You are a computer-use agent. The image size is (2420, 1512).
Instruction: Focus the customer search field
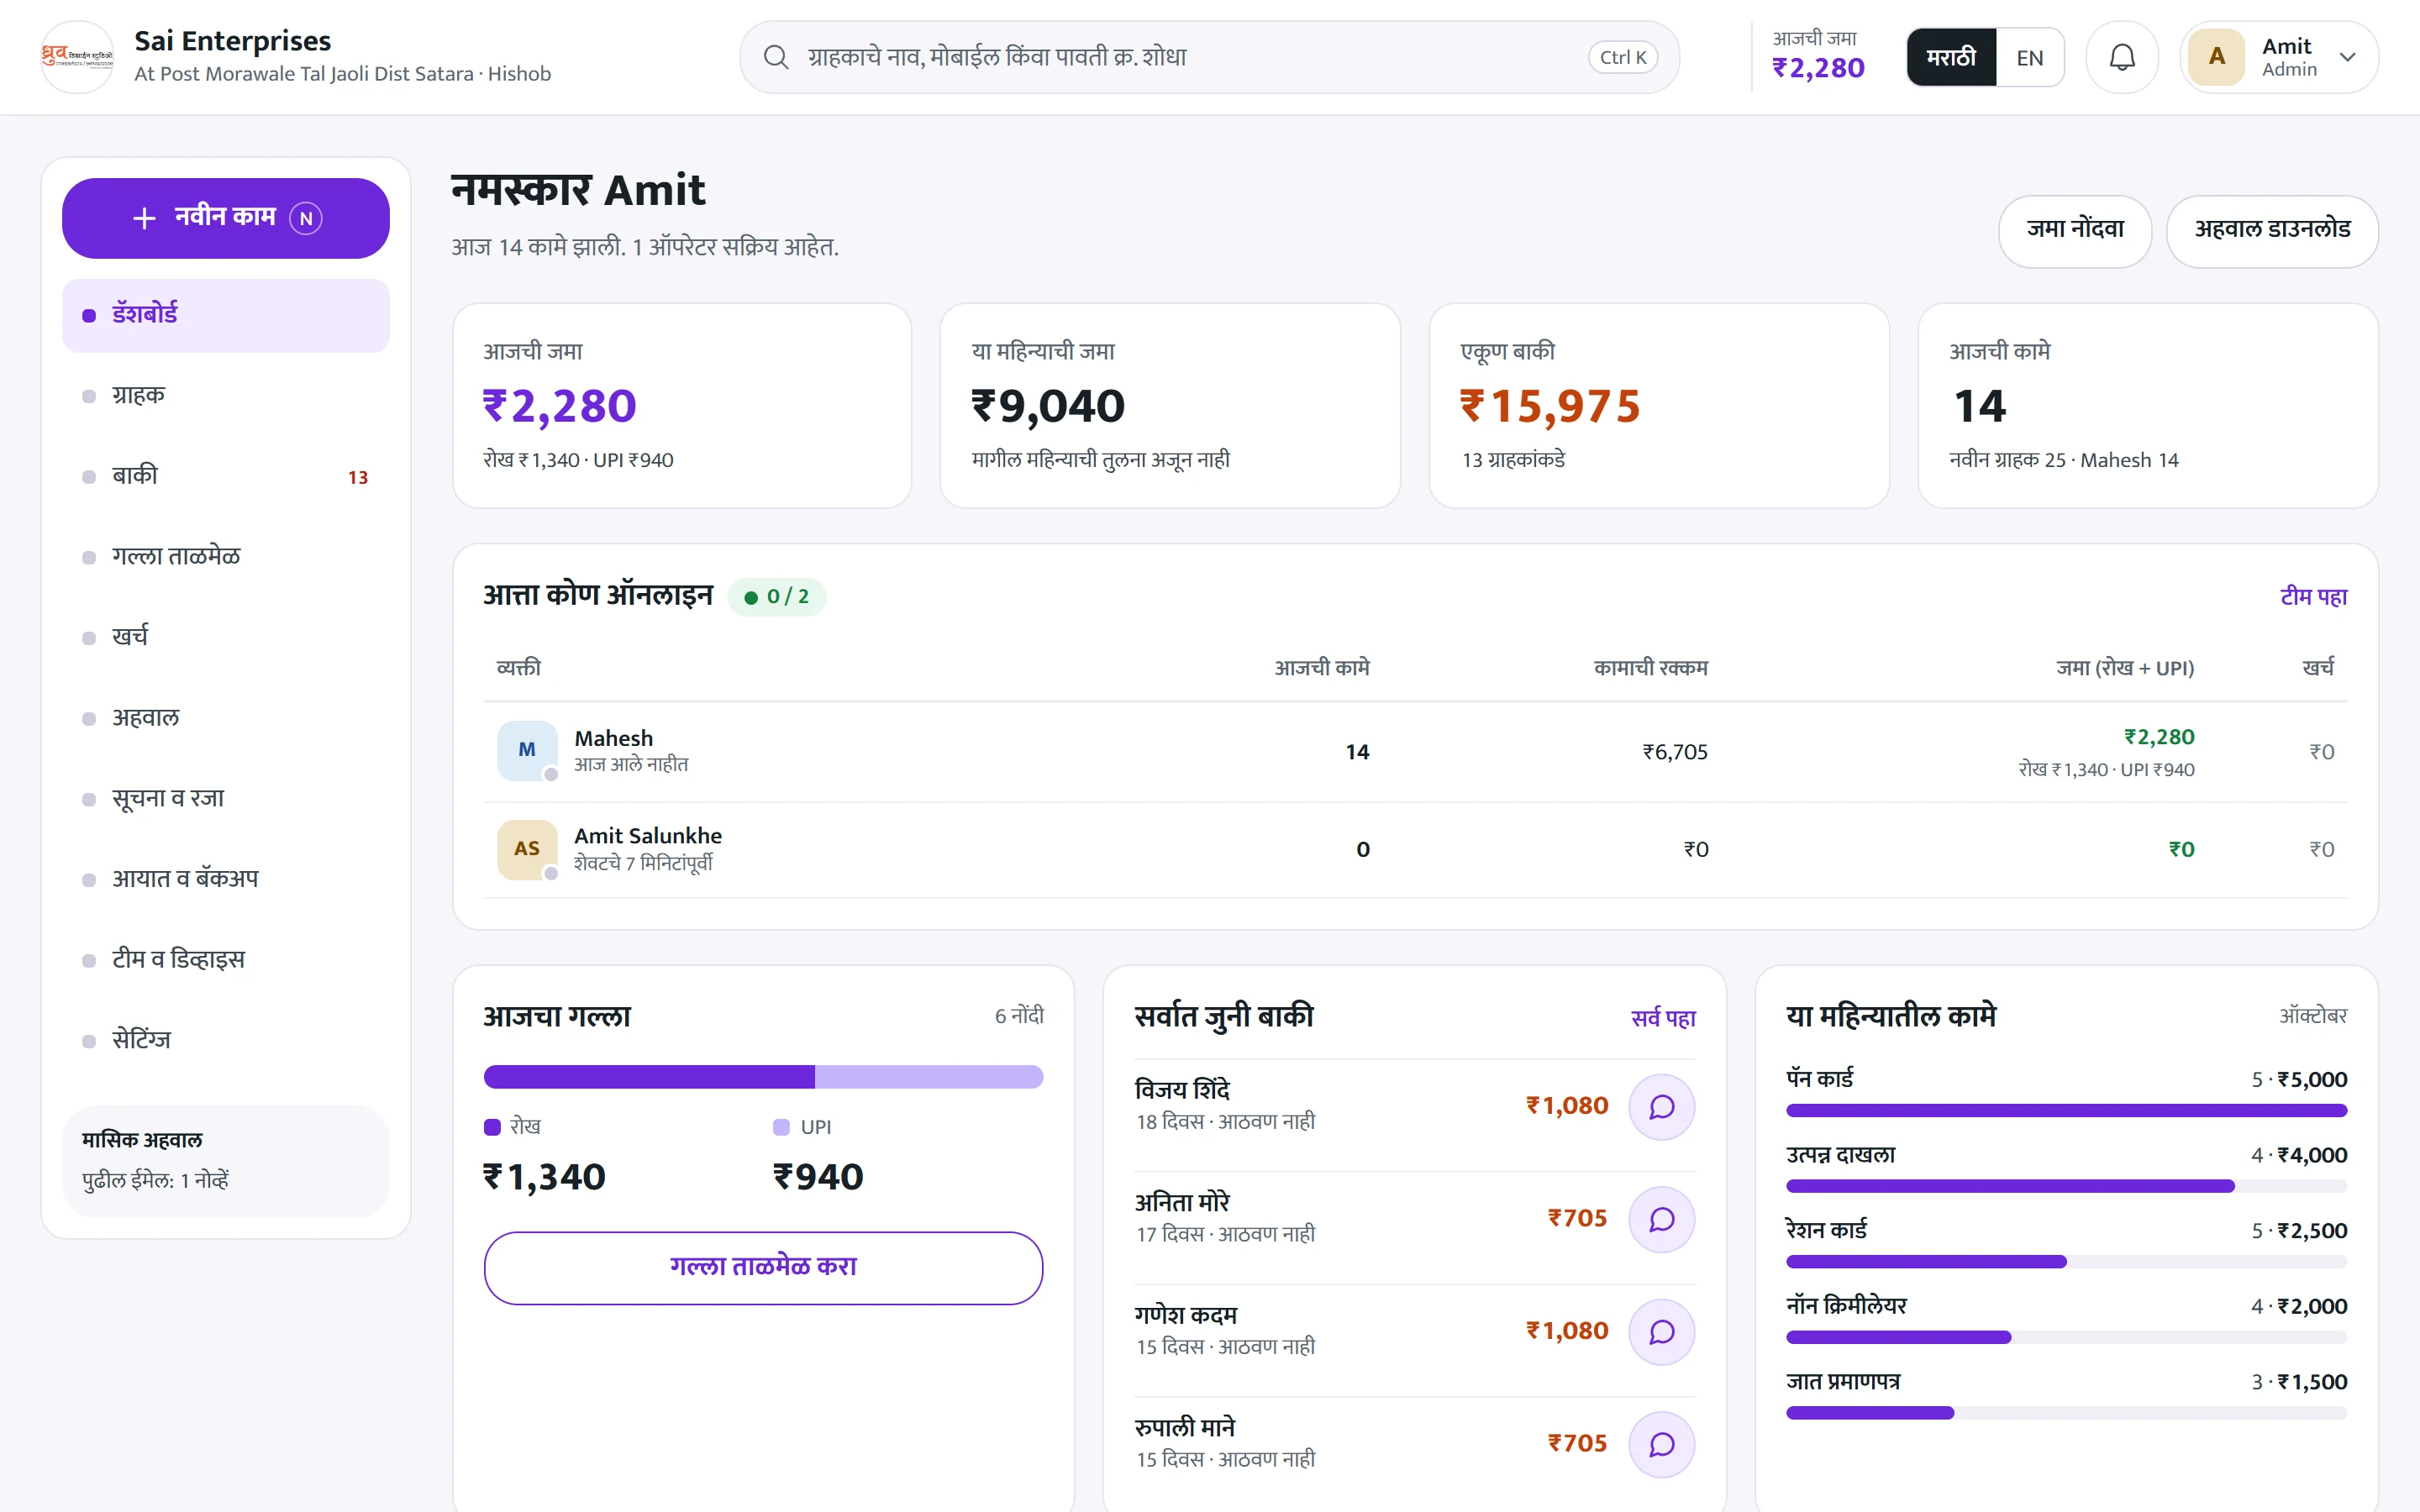[x=1209, y=57]
